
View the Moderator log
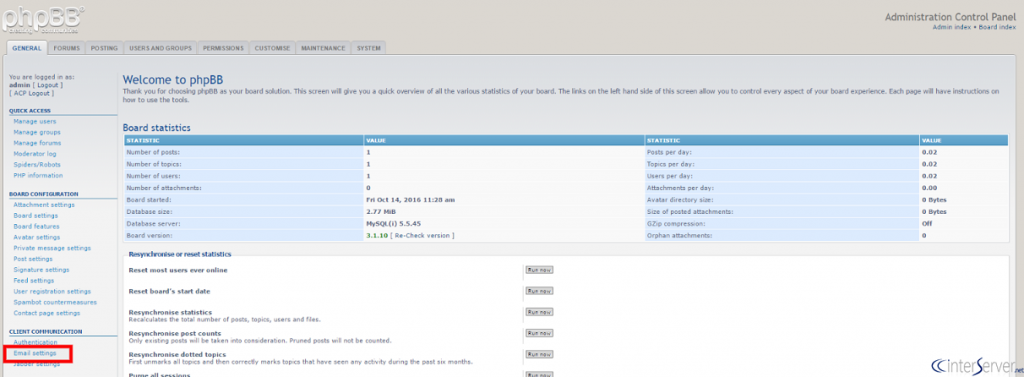point(35,154)
